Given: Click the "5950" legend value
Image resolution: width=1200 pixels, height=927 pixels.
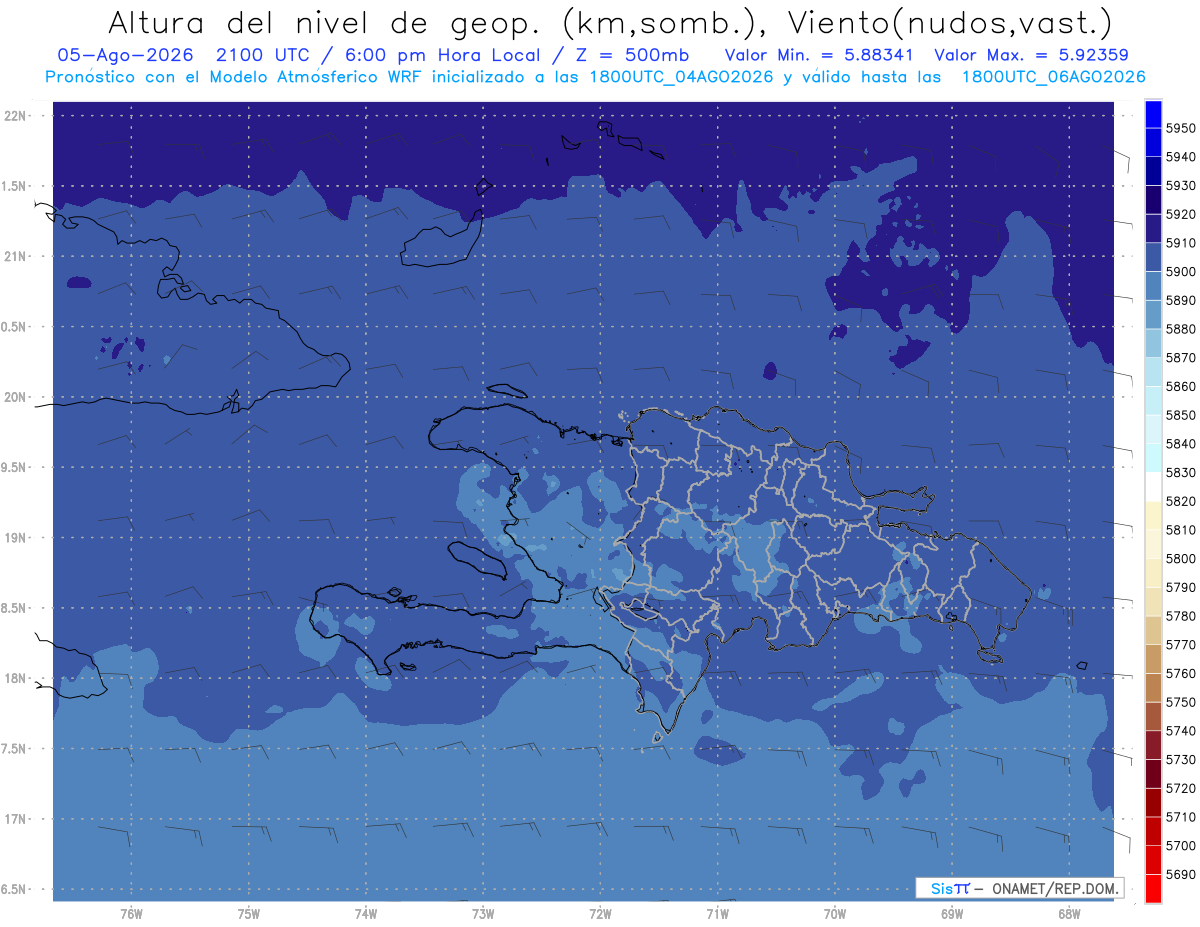Looking at the screenshot, I should coord(1181,128).
